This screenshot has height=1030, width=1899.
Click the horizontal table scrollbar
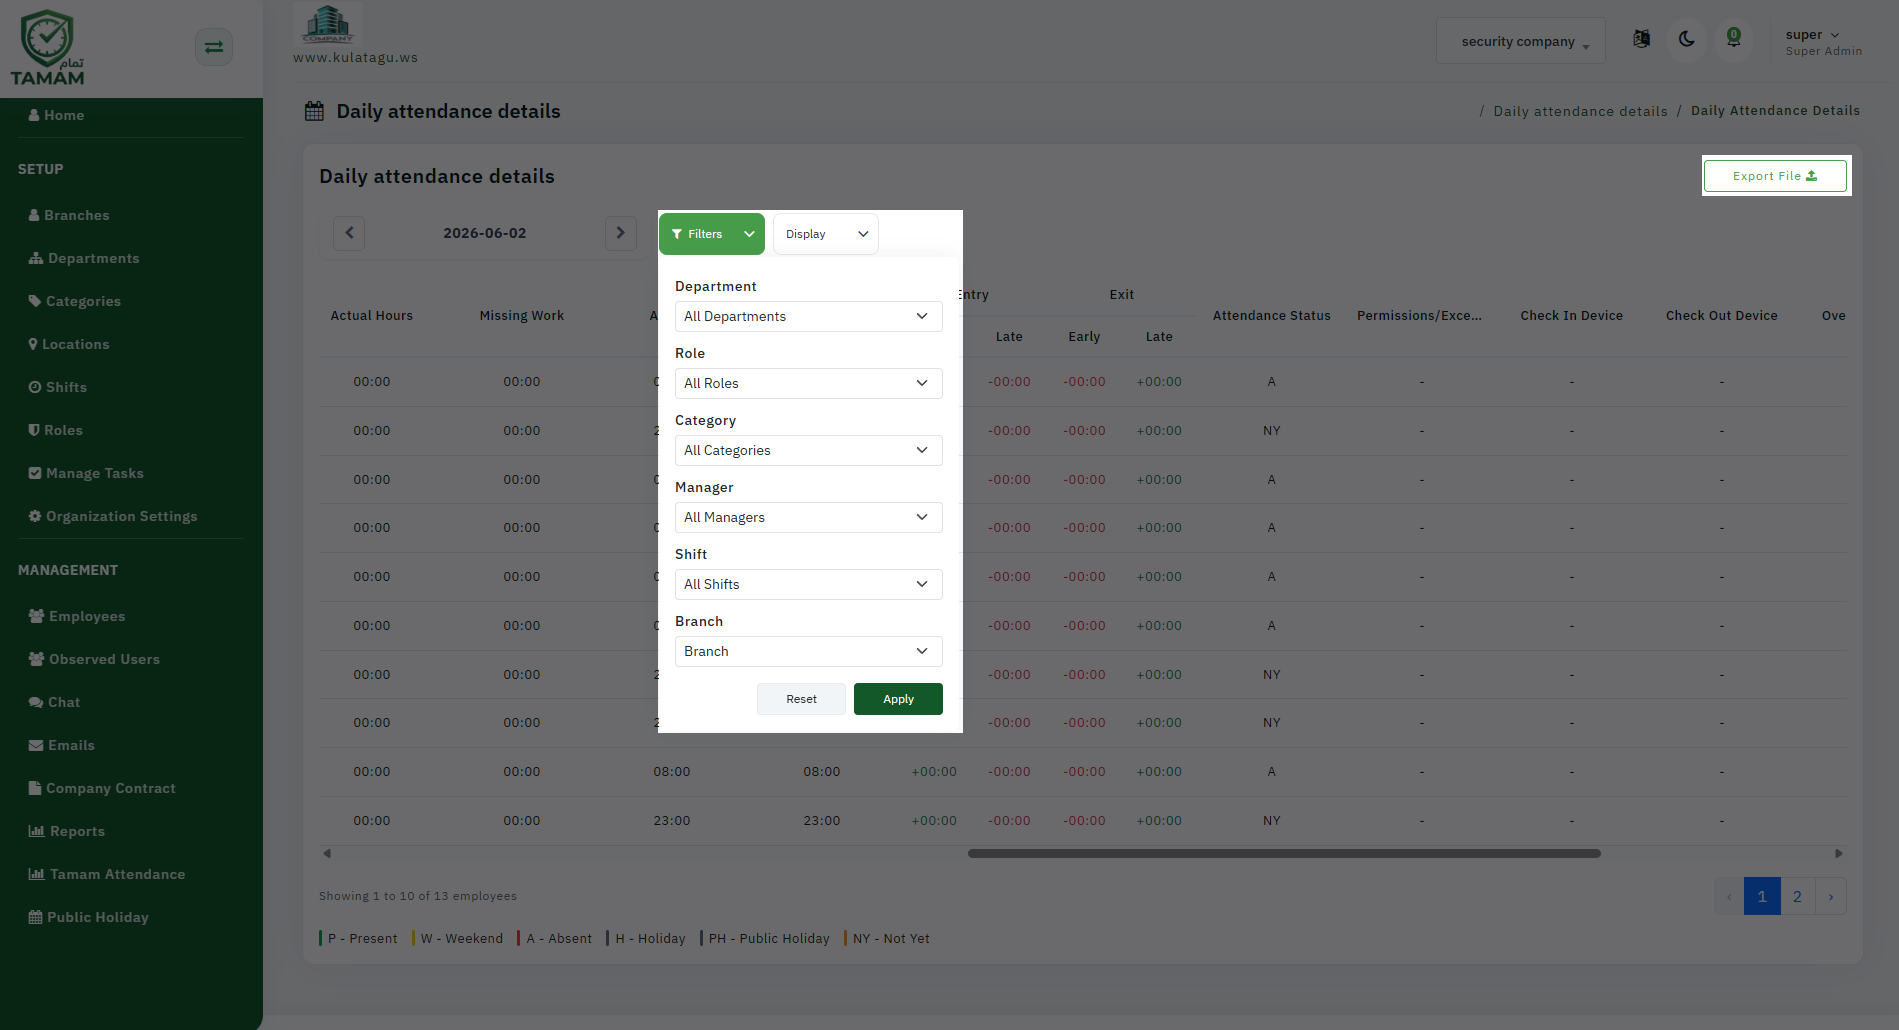click(x=1284, y=853)
